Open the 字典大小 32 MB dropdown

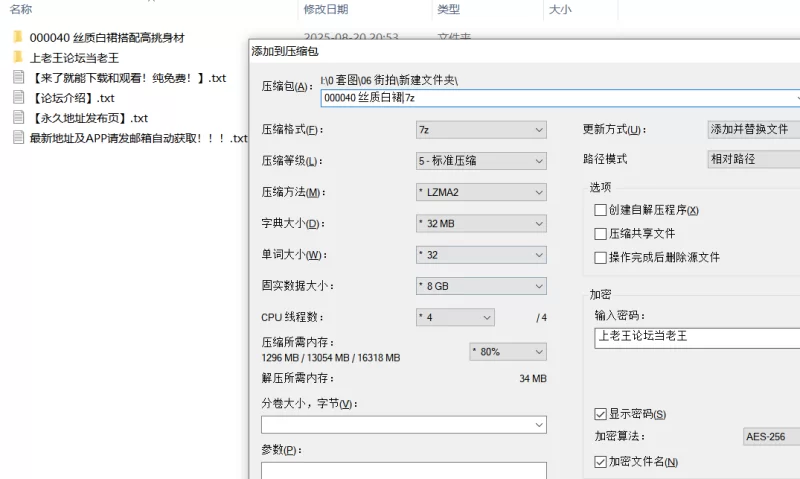(481, 223)
